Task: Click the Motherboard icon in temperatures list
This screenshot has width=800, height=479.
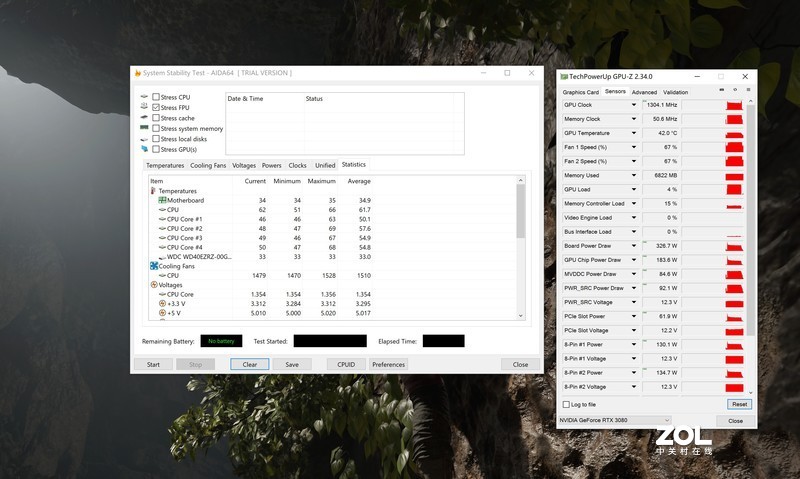Action: point(162,200)
